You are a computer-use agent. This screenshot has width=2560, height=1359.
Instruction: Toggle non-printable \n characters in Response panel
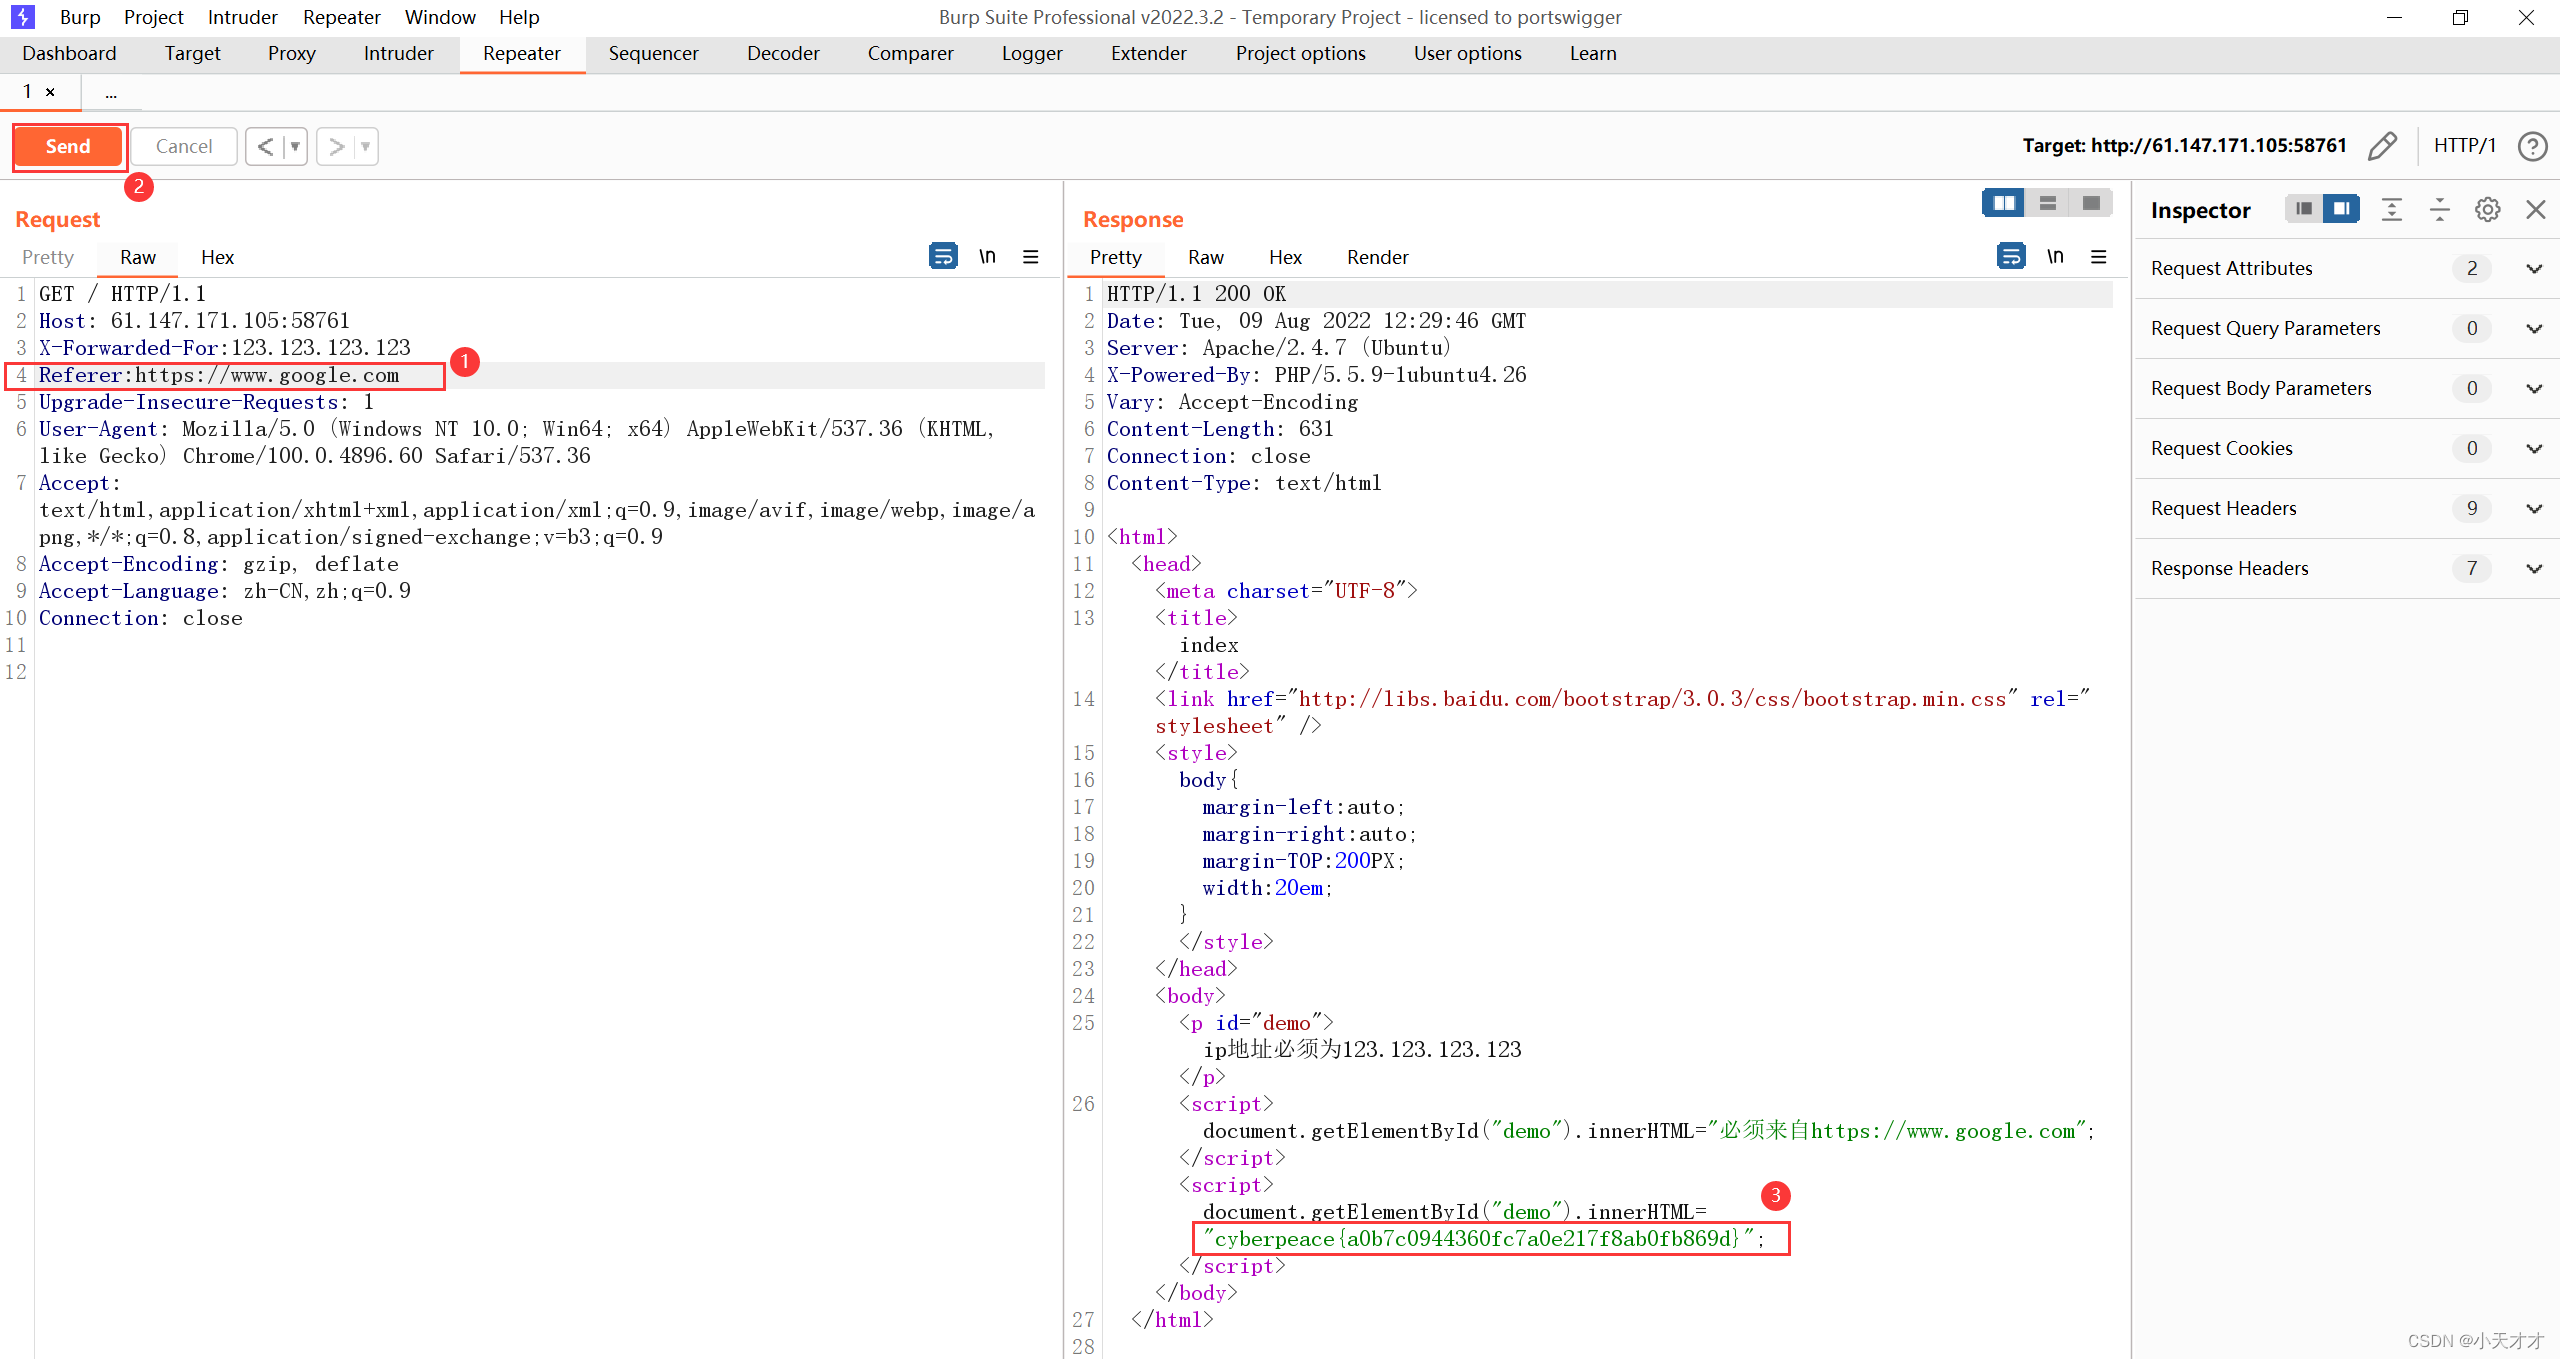2055,256
